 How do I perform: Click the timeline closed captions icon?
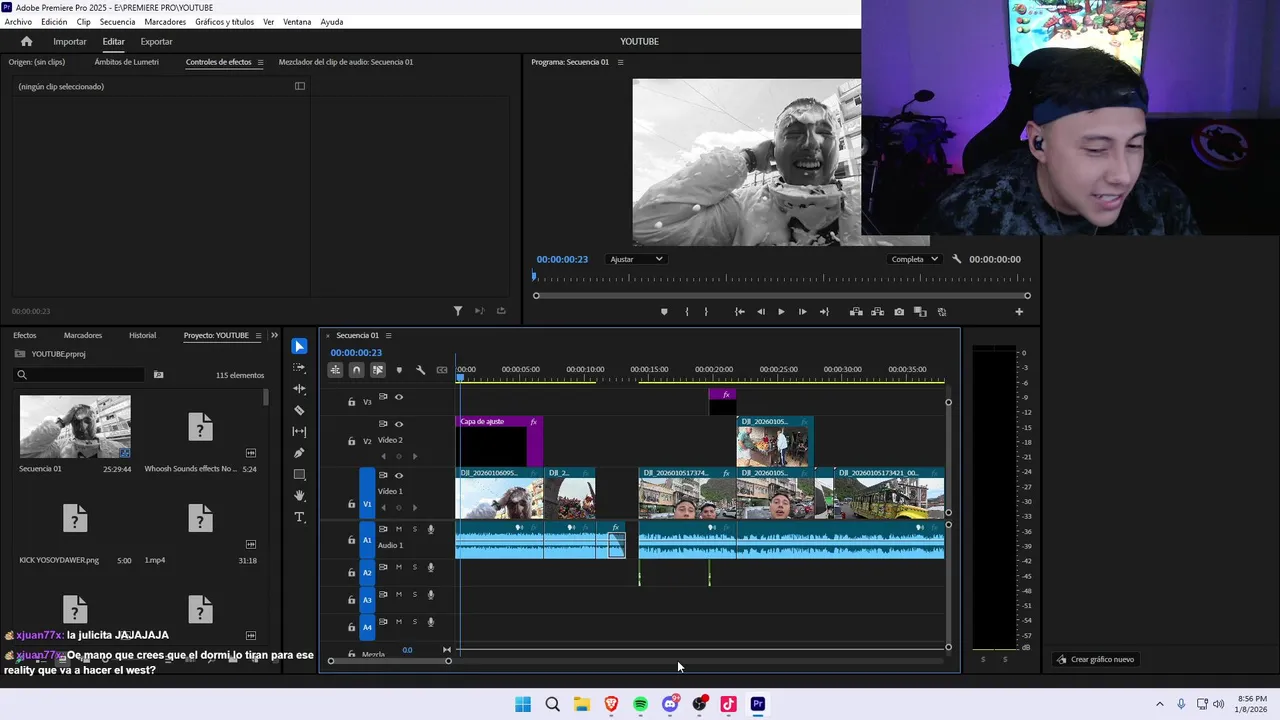(442, 370)
